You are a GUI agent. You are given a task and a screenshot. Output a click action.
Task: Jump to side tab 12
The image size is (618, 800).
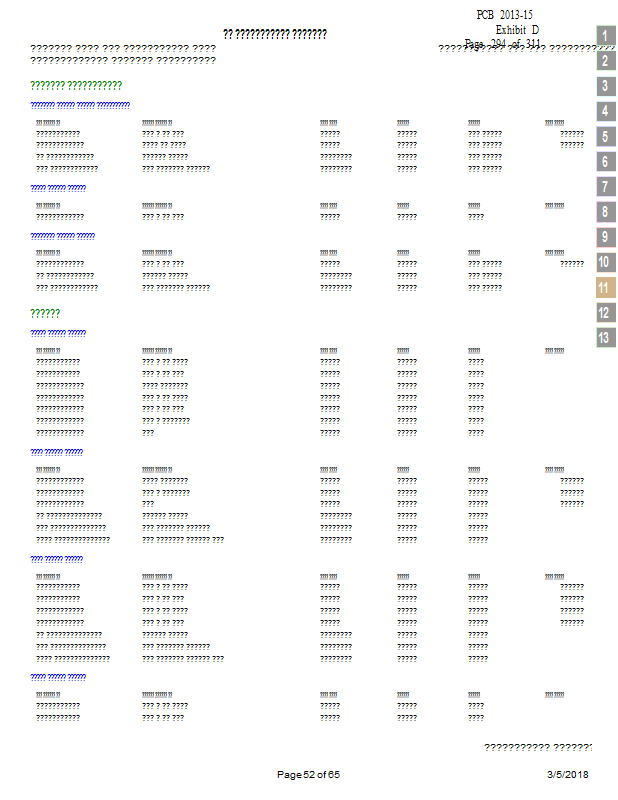pos(605,313)
